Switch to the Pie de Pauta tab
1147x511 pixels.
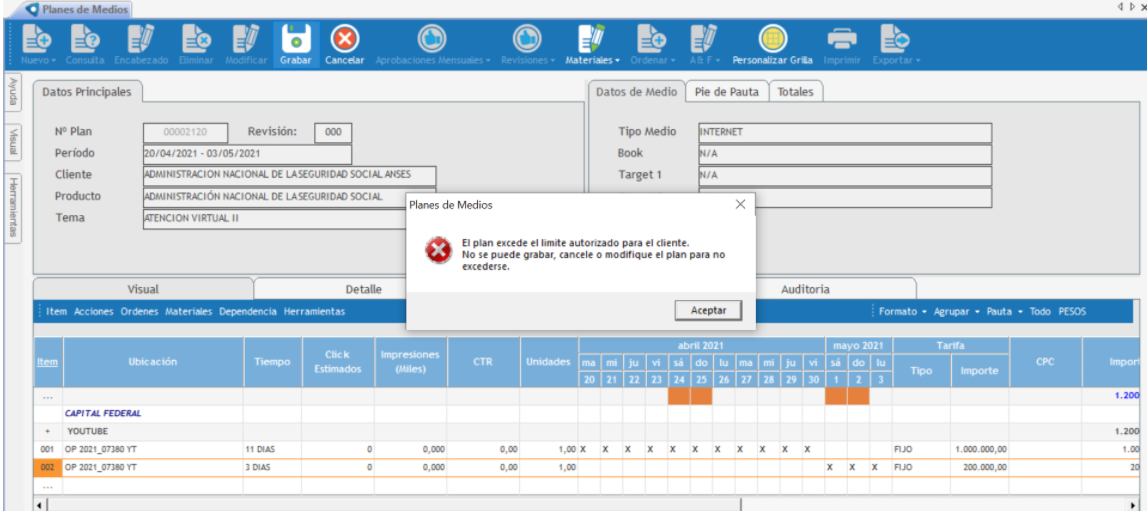point(727,92)
